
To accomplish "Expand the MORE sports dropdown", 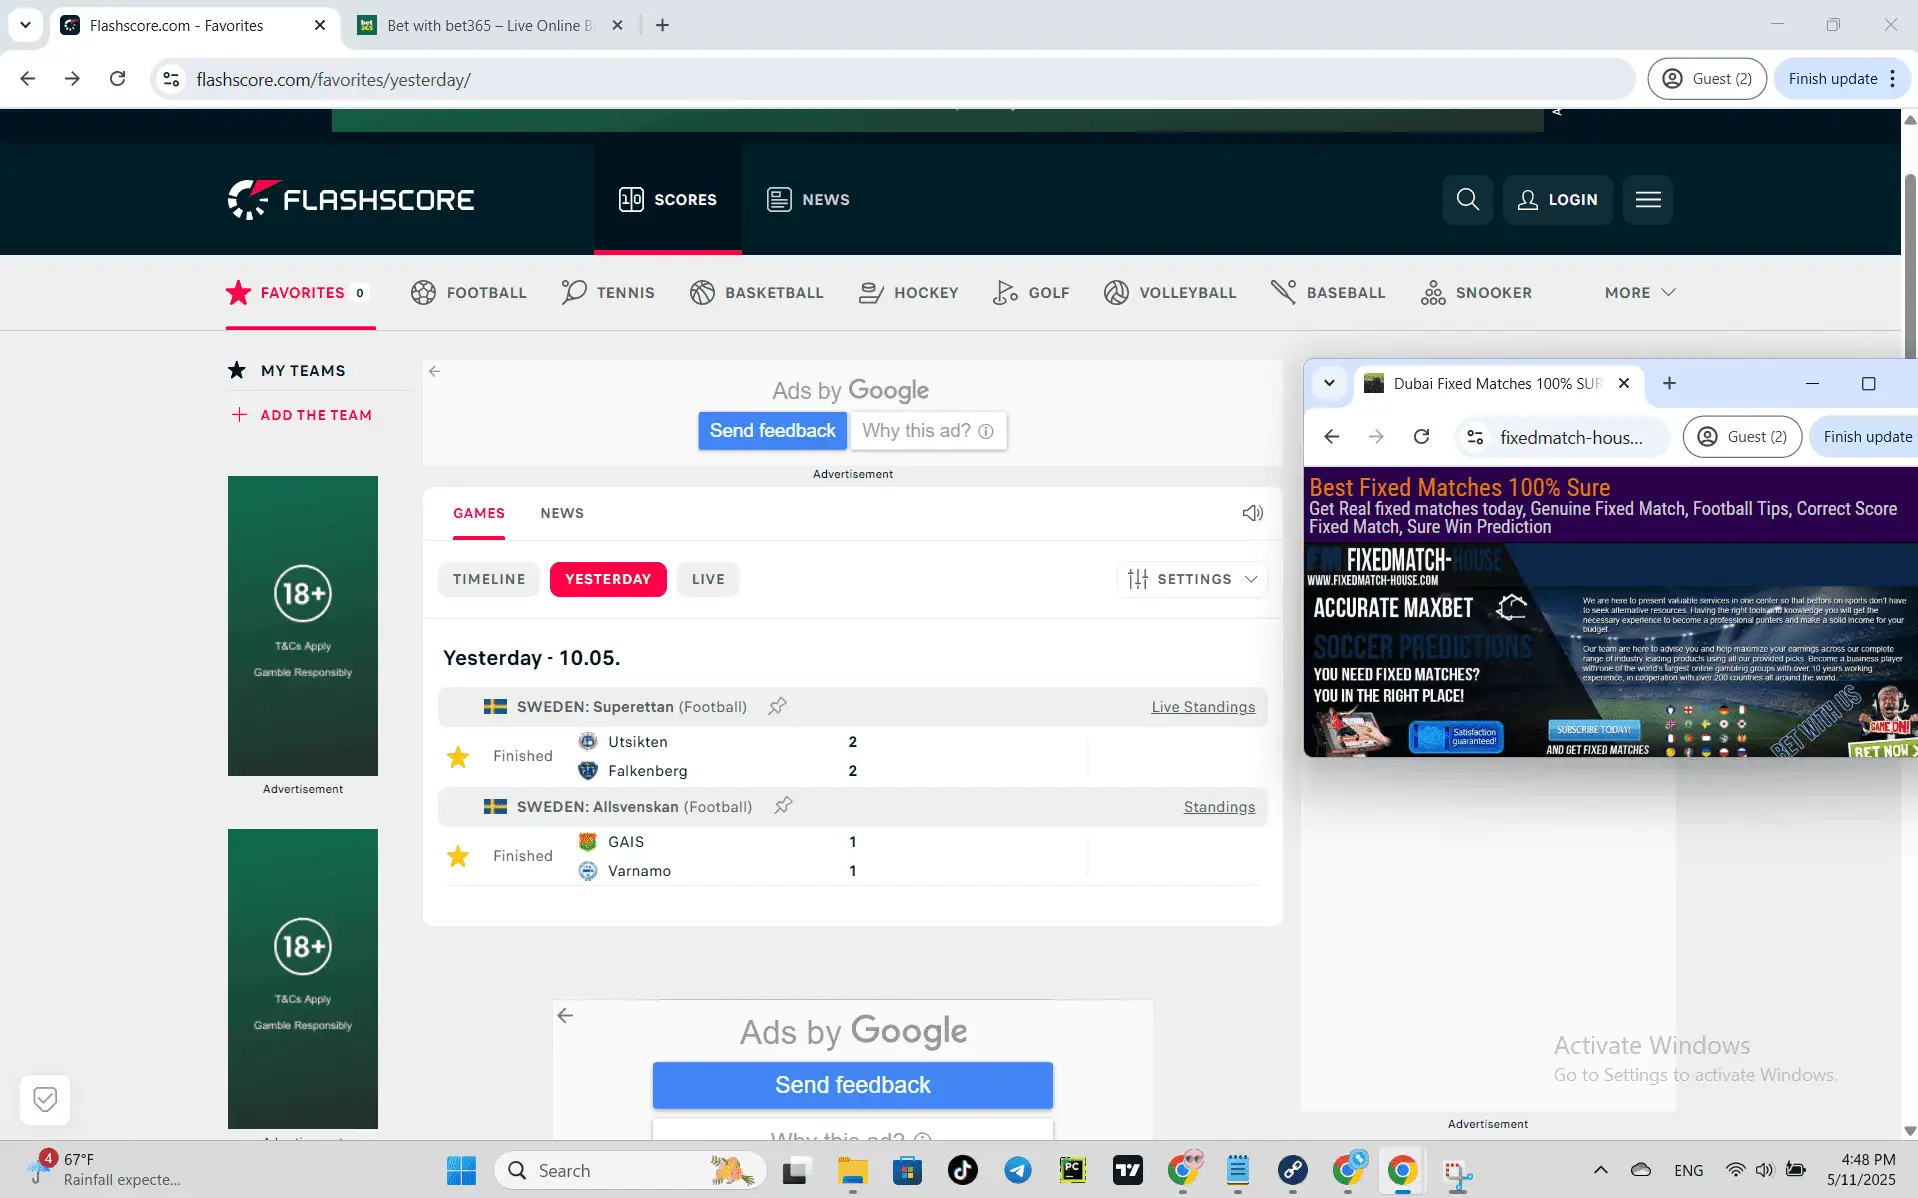I will point(1638,292).
